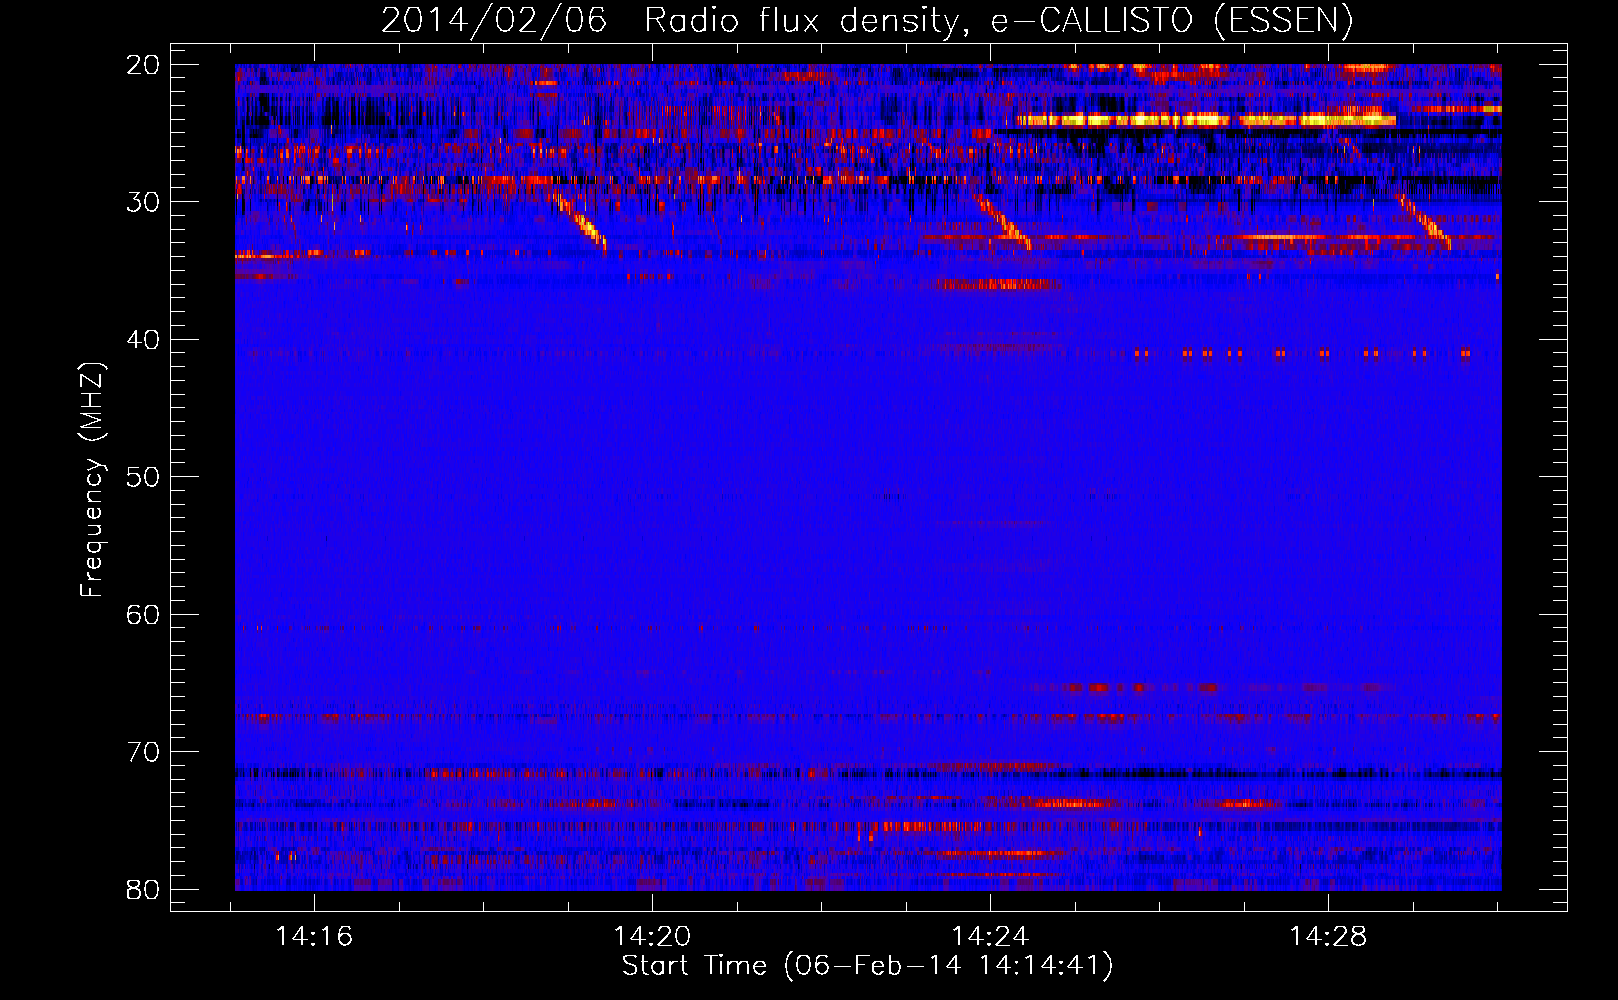
Task: Click the '50' frequency tick label
Action: 143,477
